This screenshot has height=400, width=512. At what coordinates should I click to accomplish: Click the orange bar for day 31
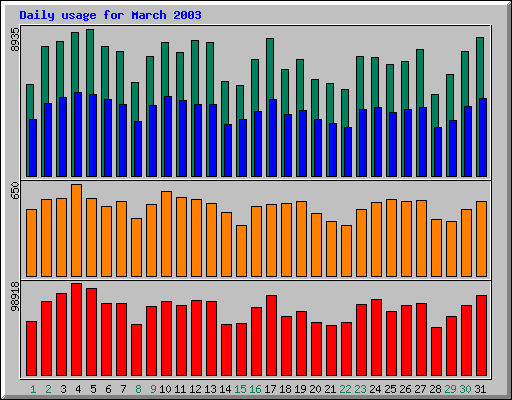[x=482, y=239]
